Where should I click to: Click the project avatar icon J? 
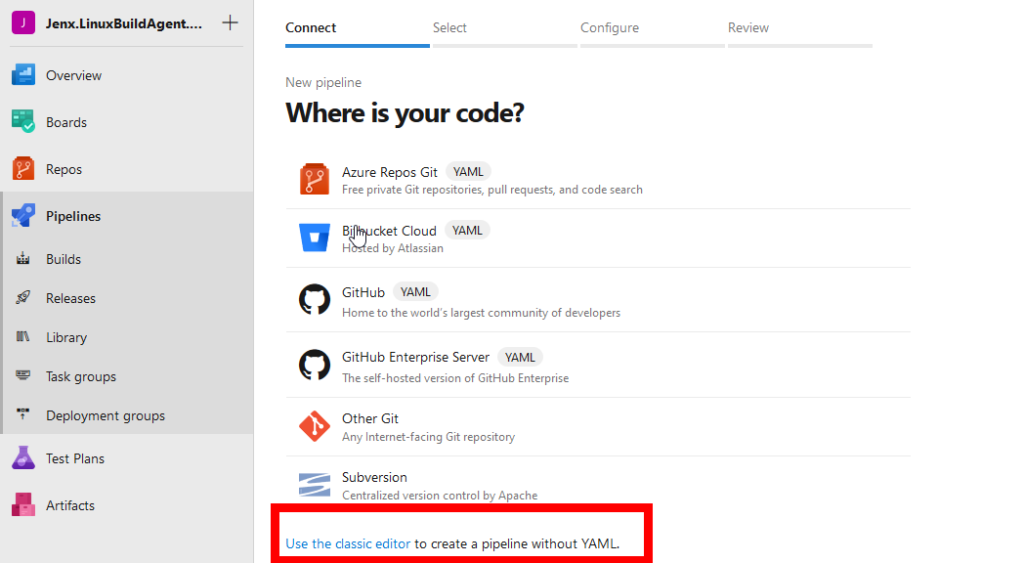[24, 23]
